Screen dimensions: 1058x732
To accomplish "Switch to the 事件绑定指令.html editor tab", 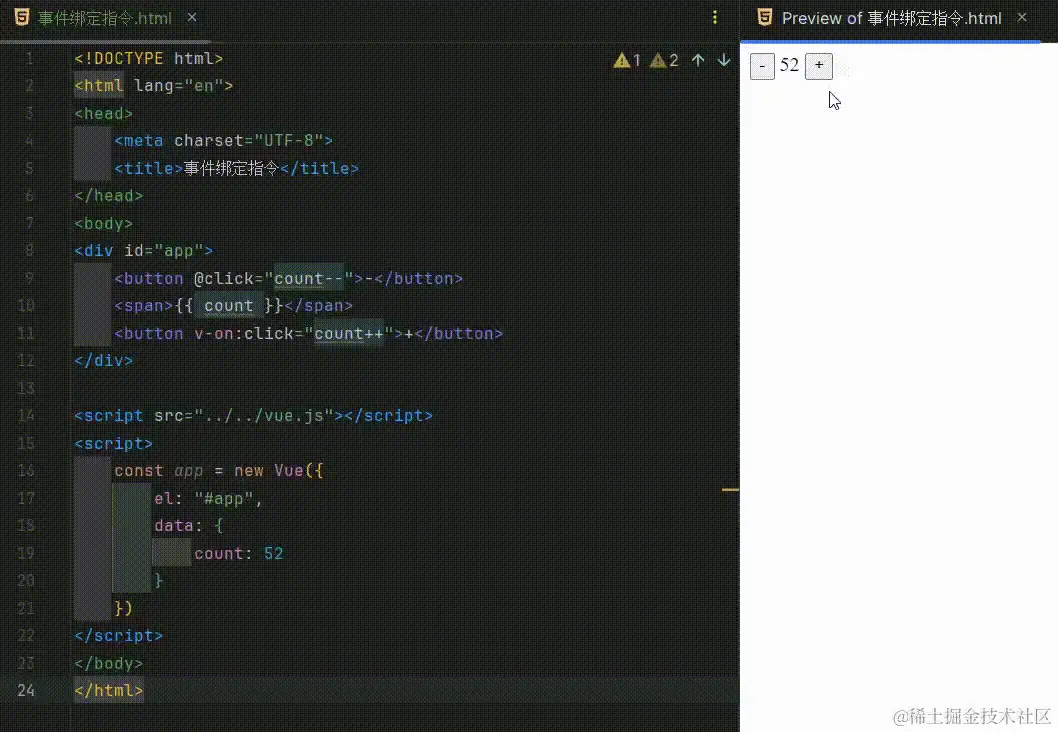I will [105, 18].
